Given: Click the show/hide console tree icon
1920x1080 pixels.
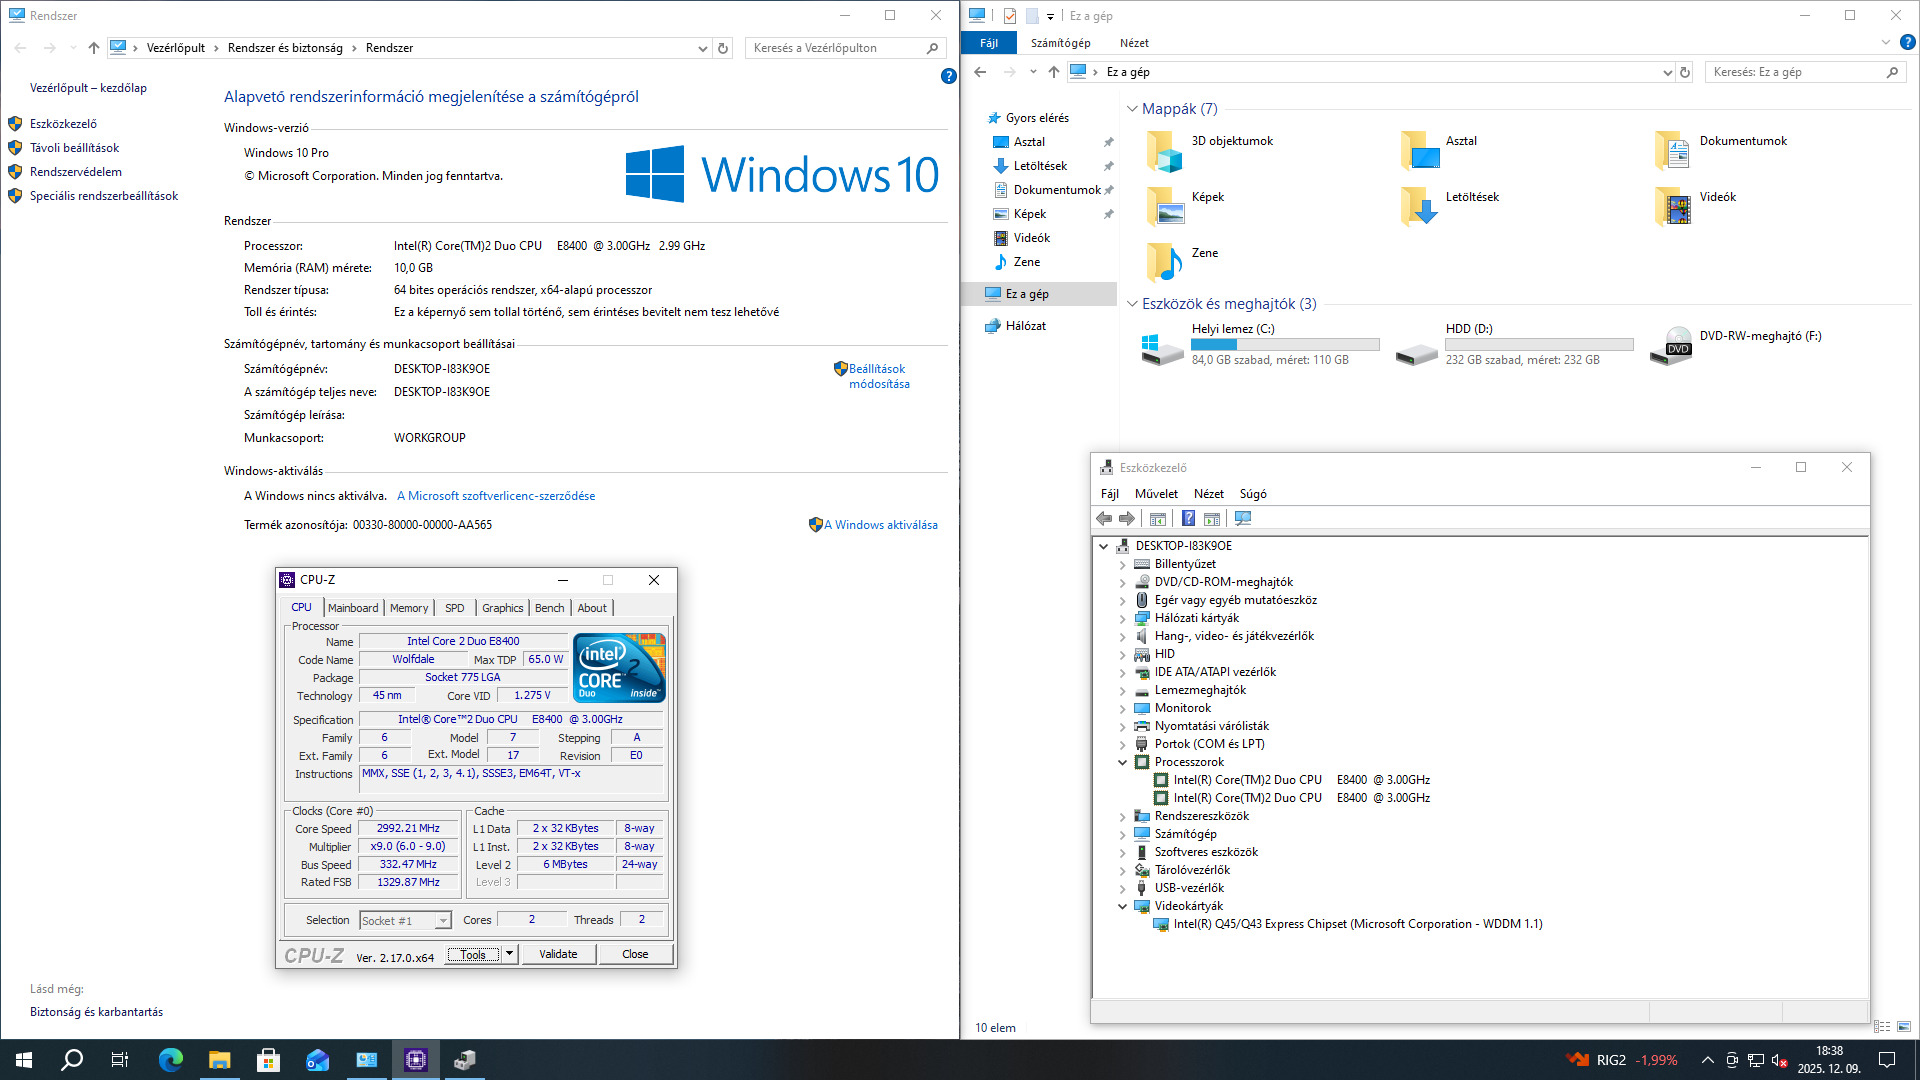Looking at the screenshot, I should coord(1158,518).
